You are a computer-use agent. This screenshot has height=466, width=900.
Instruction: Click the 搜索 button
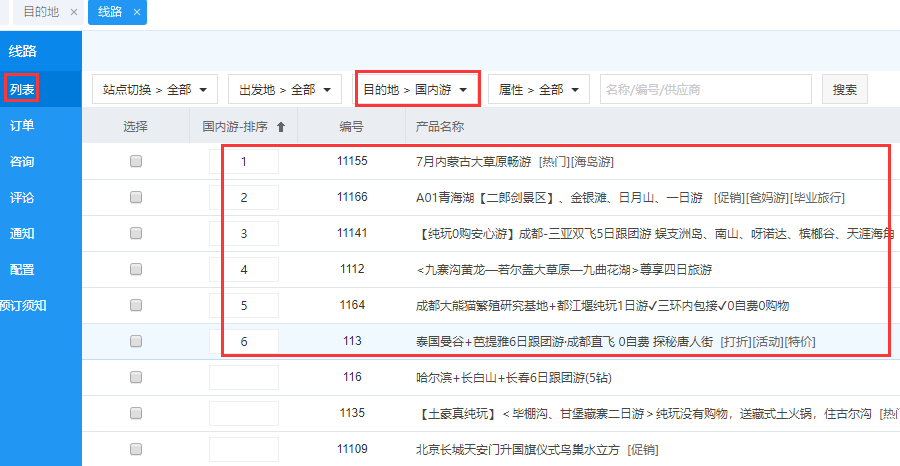844,90
